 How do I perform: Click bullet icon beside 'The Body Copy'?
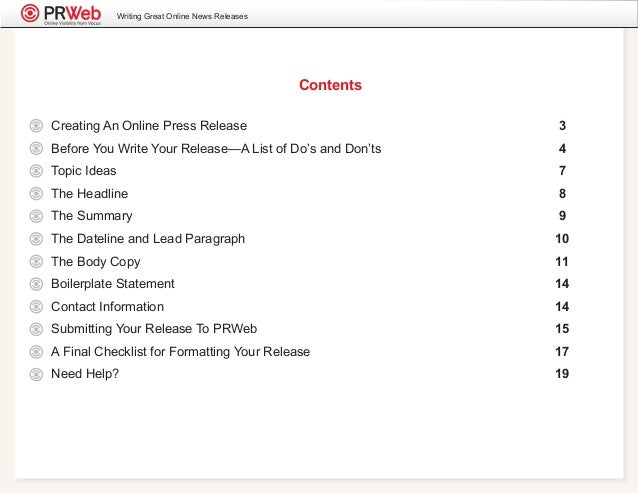click(36, 261)
